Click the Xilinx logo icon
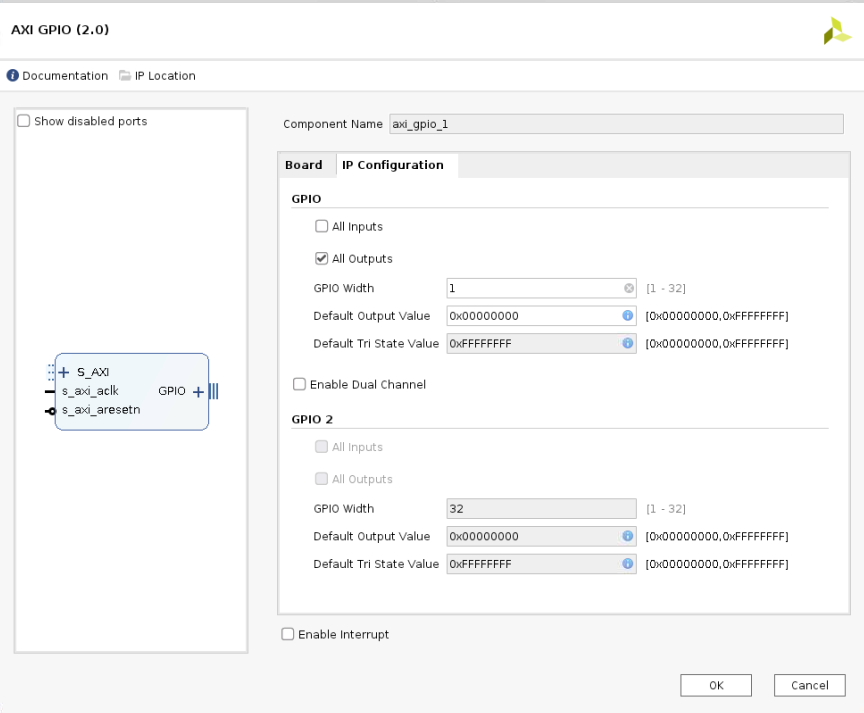This screenshot has width=864, height=713. 836,32
